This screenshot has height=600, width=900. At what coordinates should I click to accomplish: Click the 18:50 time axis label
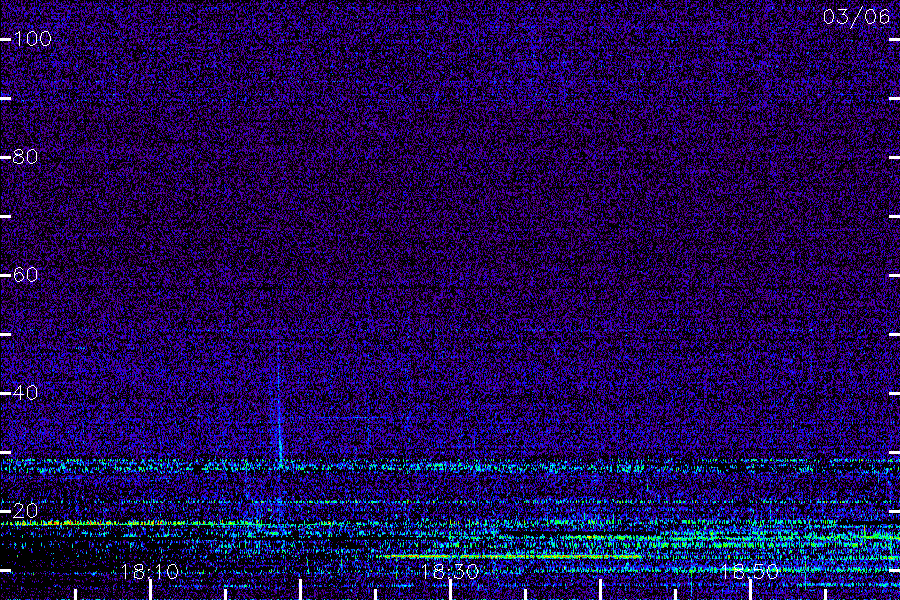point(749,571)
